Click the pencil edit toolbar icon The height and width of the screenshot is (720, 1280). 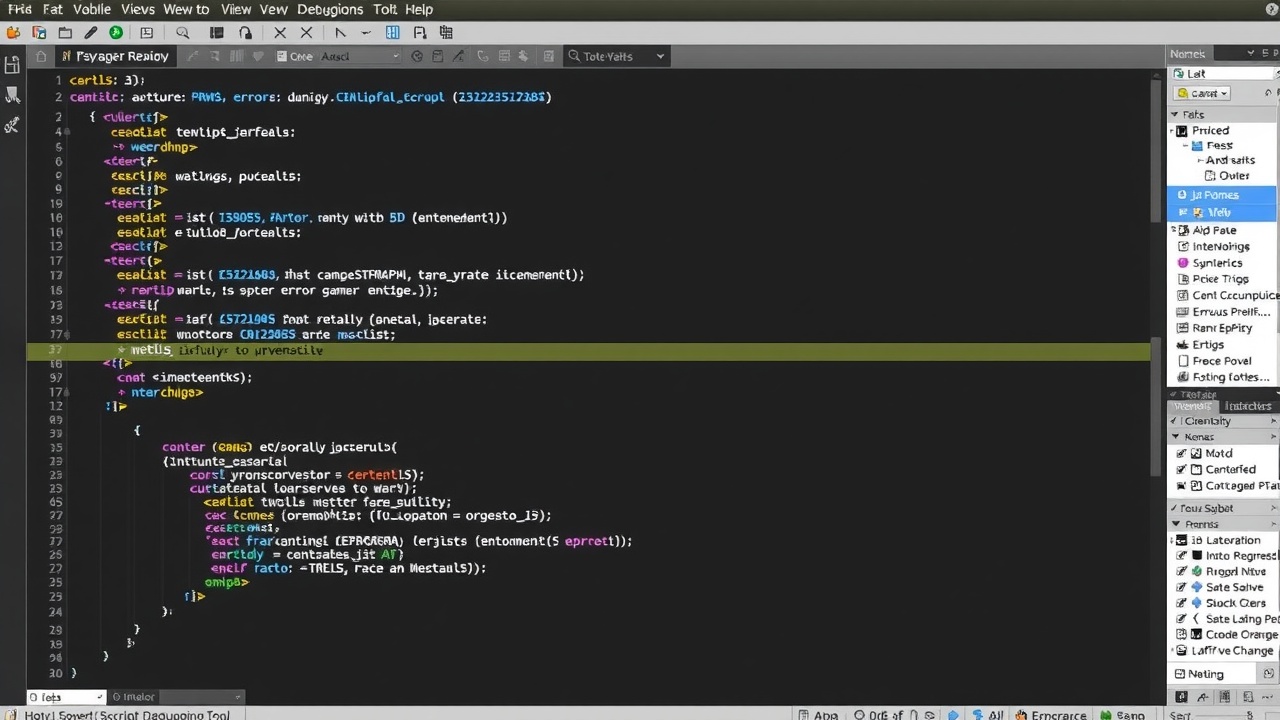click(x=91, y=33)
